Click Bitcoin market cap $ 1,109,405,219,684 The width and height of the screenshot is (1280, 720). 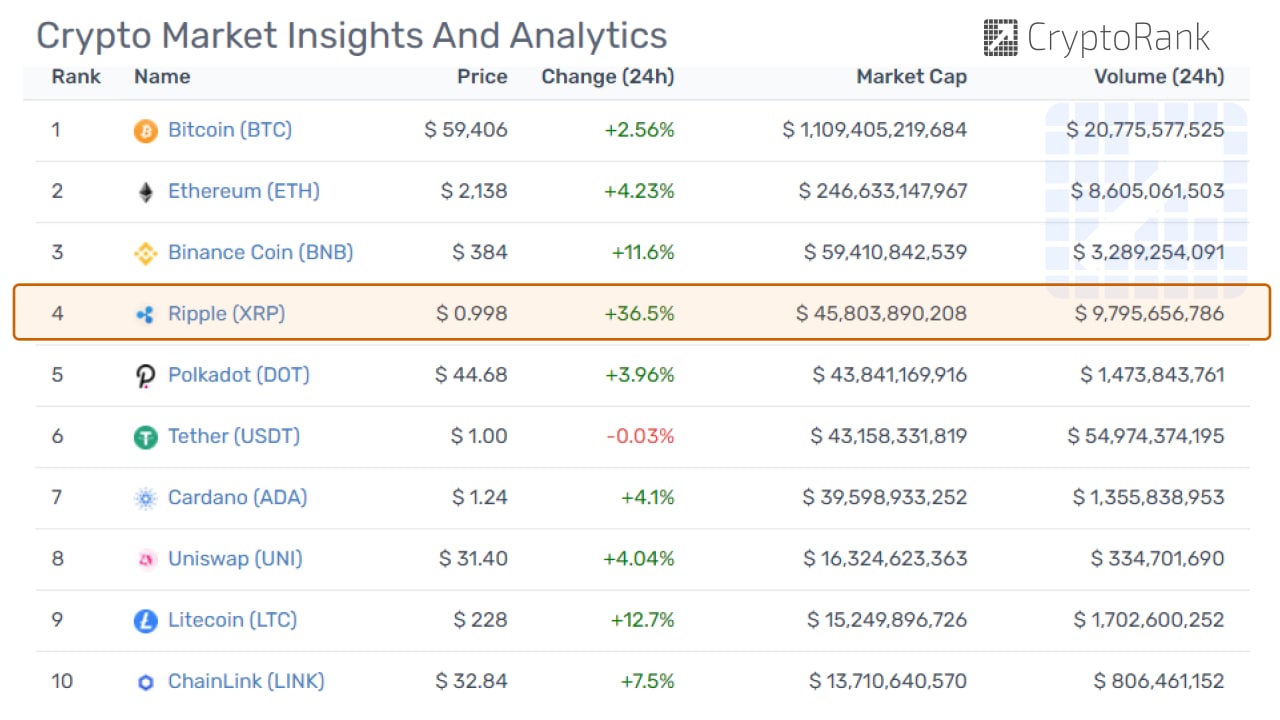tap(875, 130)
